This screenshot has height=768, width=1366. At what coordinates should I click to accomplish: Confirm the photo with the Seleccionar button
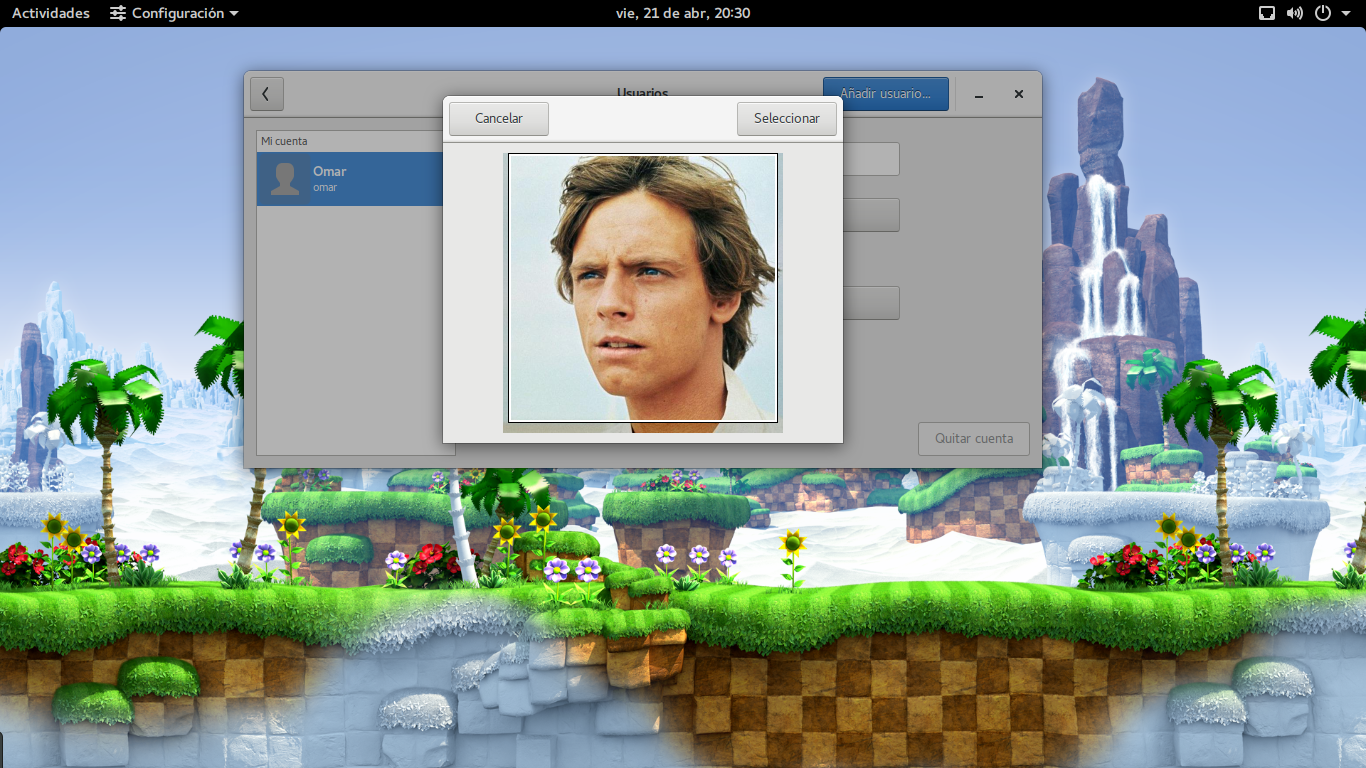(787, 118)
